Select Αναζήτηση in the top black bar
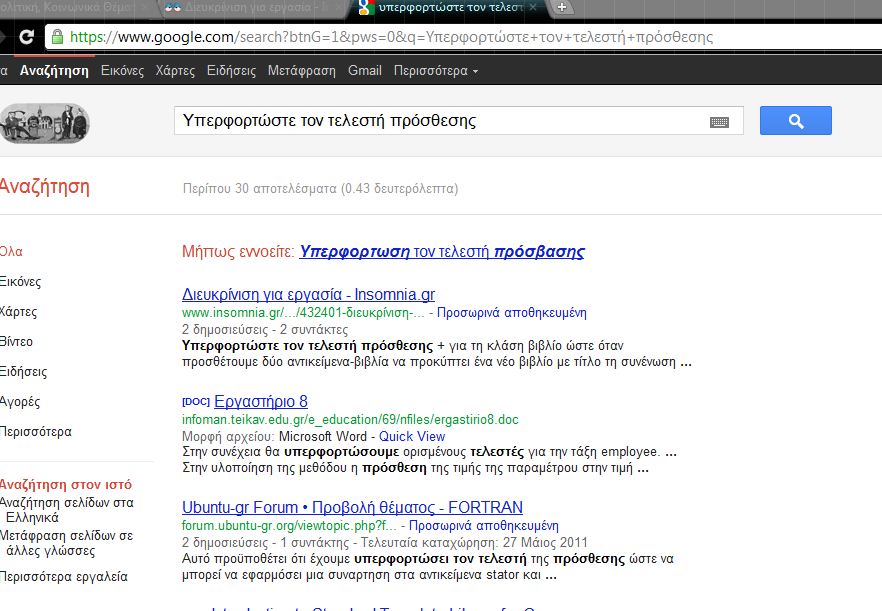This screenshot has width=882, height=611. 54,71
